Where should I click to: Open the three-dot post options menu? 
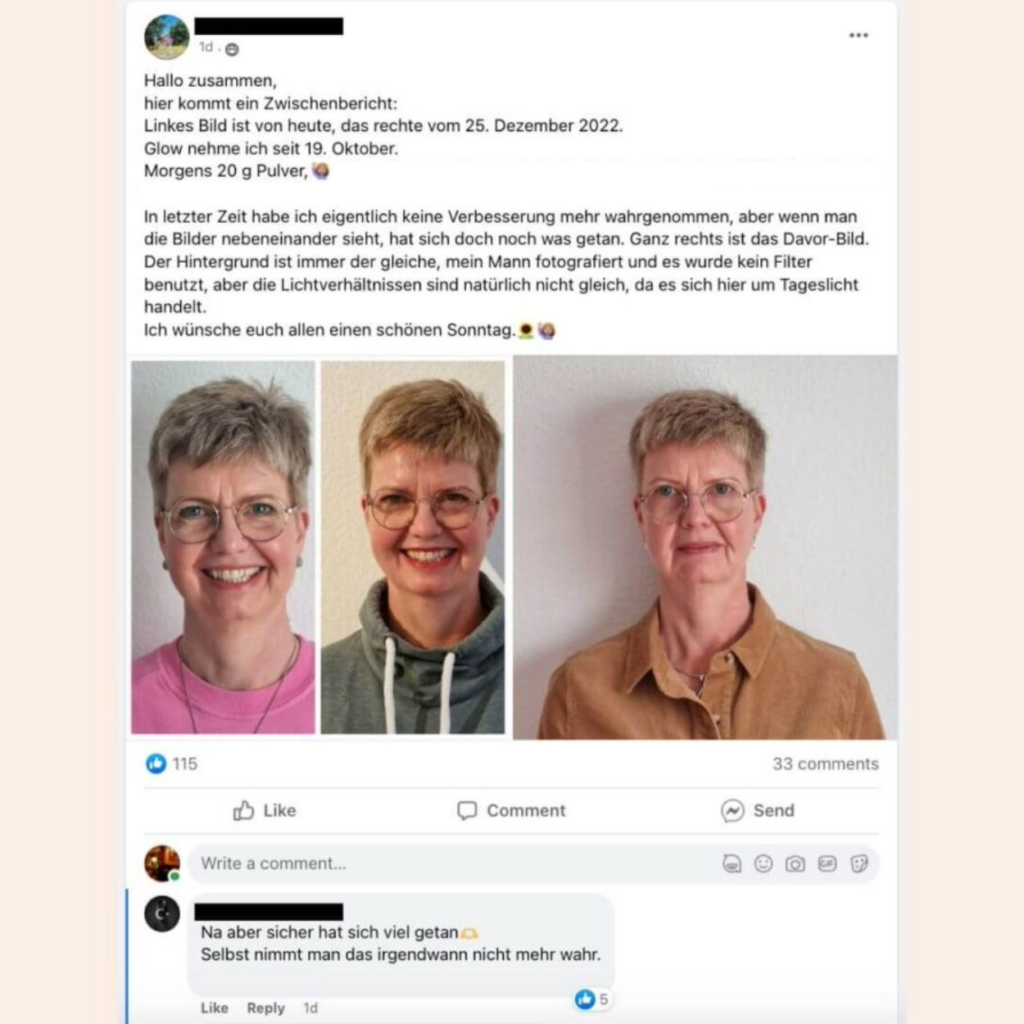coord(858,35)
